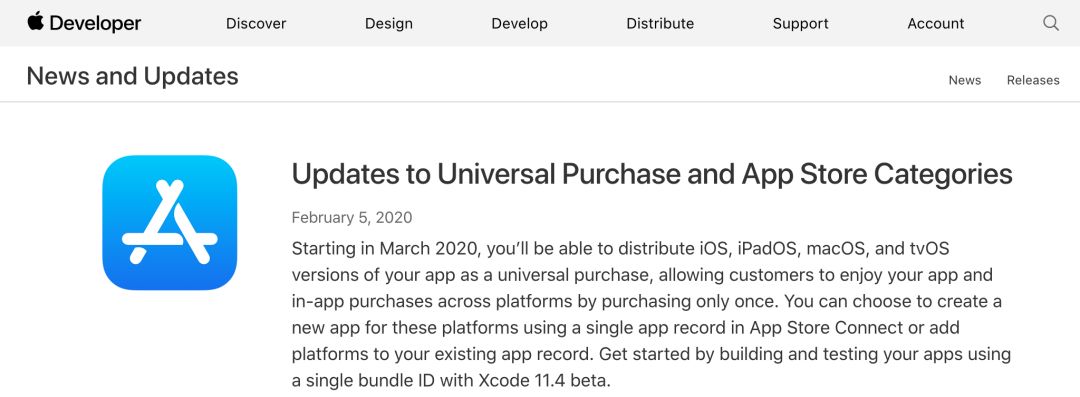Open the Discover menu
This screenshot has height=397, width=1080.
click(x=256, y=23)
